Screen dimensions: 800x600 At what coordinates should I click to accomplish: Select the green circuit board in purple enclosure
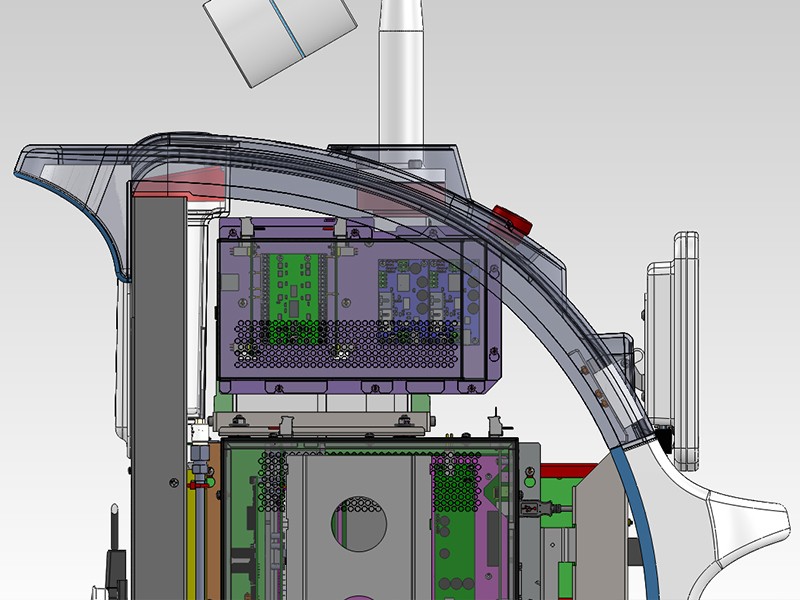(x=294, y=298)
